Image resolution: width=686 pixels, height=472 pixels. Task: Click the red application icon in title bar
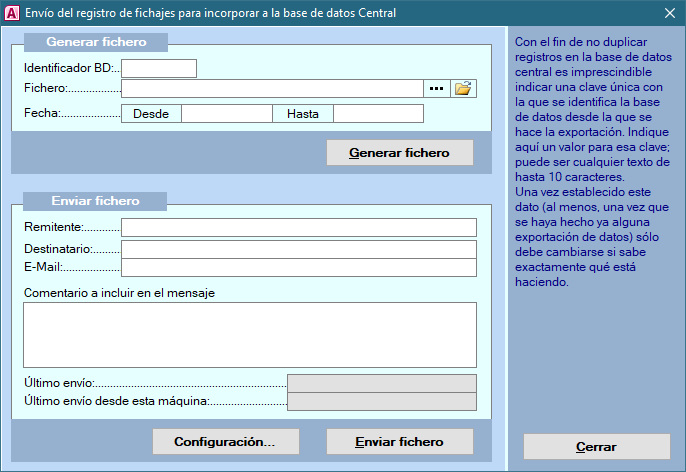(x=12, y=13)
